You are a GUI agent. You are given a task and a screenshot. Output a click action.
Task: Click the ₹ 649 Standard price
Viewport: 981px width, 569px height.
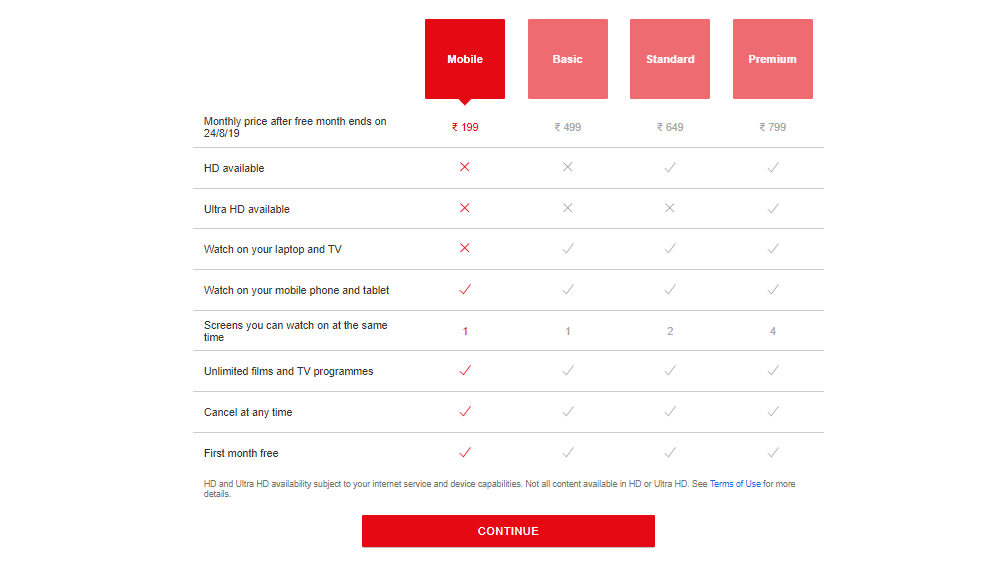670,127
